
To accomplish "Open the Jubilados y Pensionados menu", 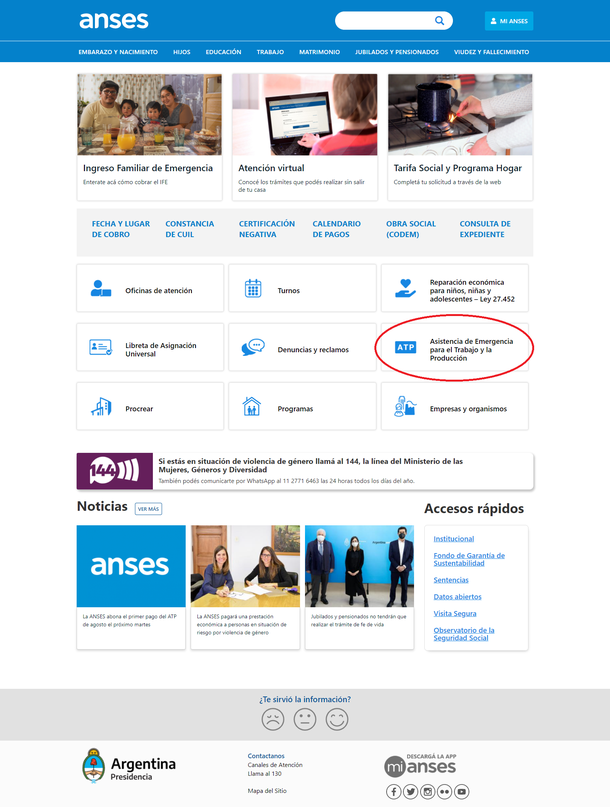I will [x=396, y=52].
